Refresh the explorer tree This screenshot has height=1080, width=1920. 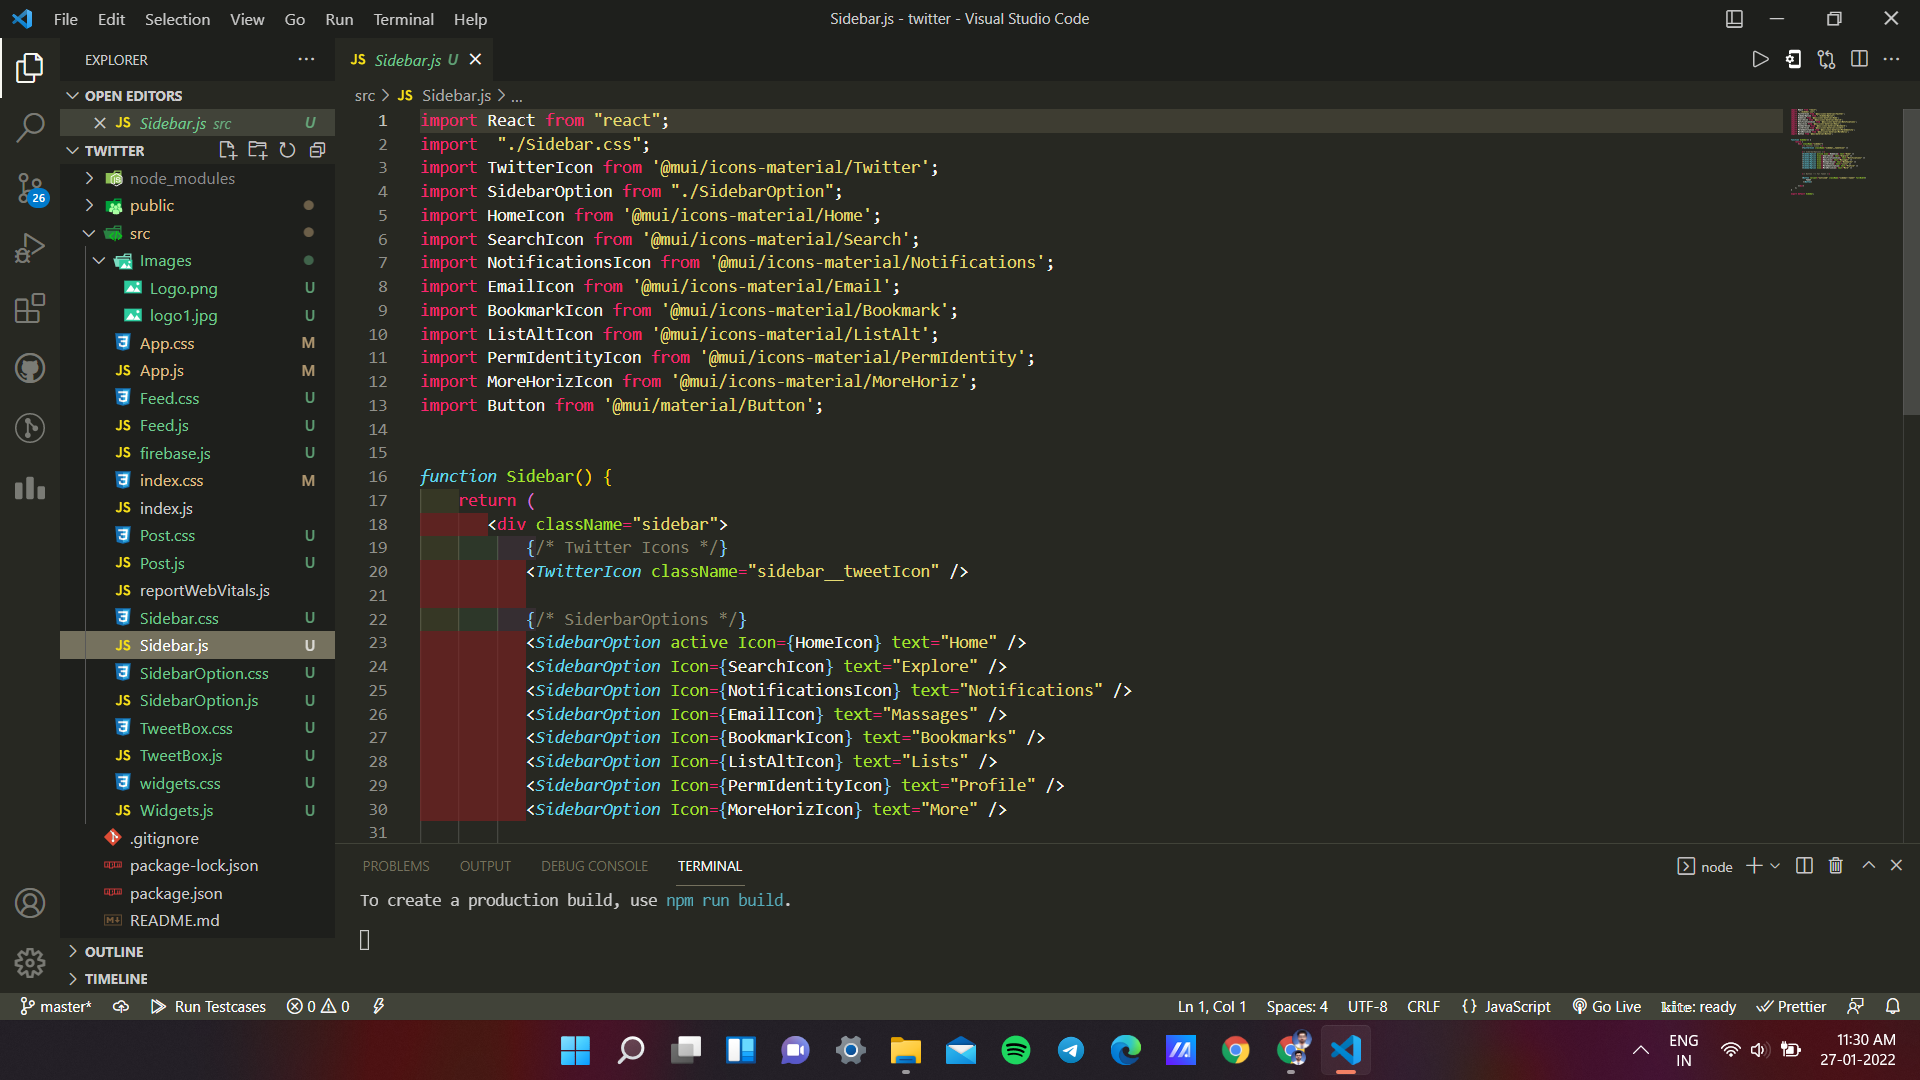tap(287, 150)
